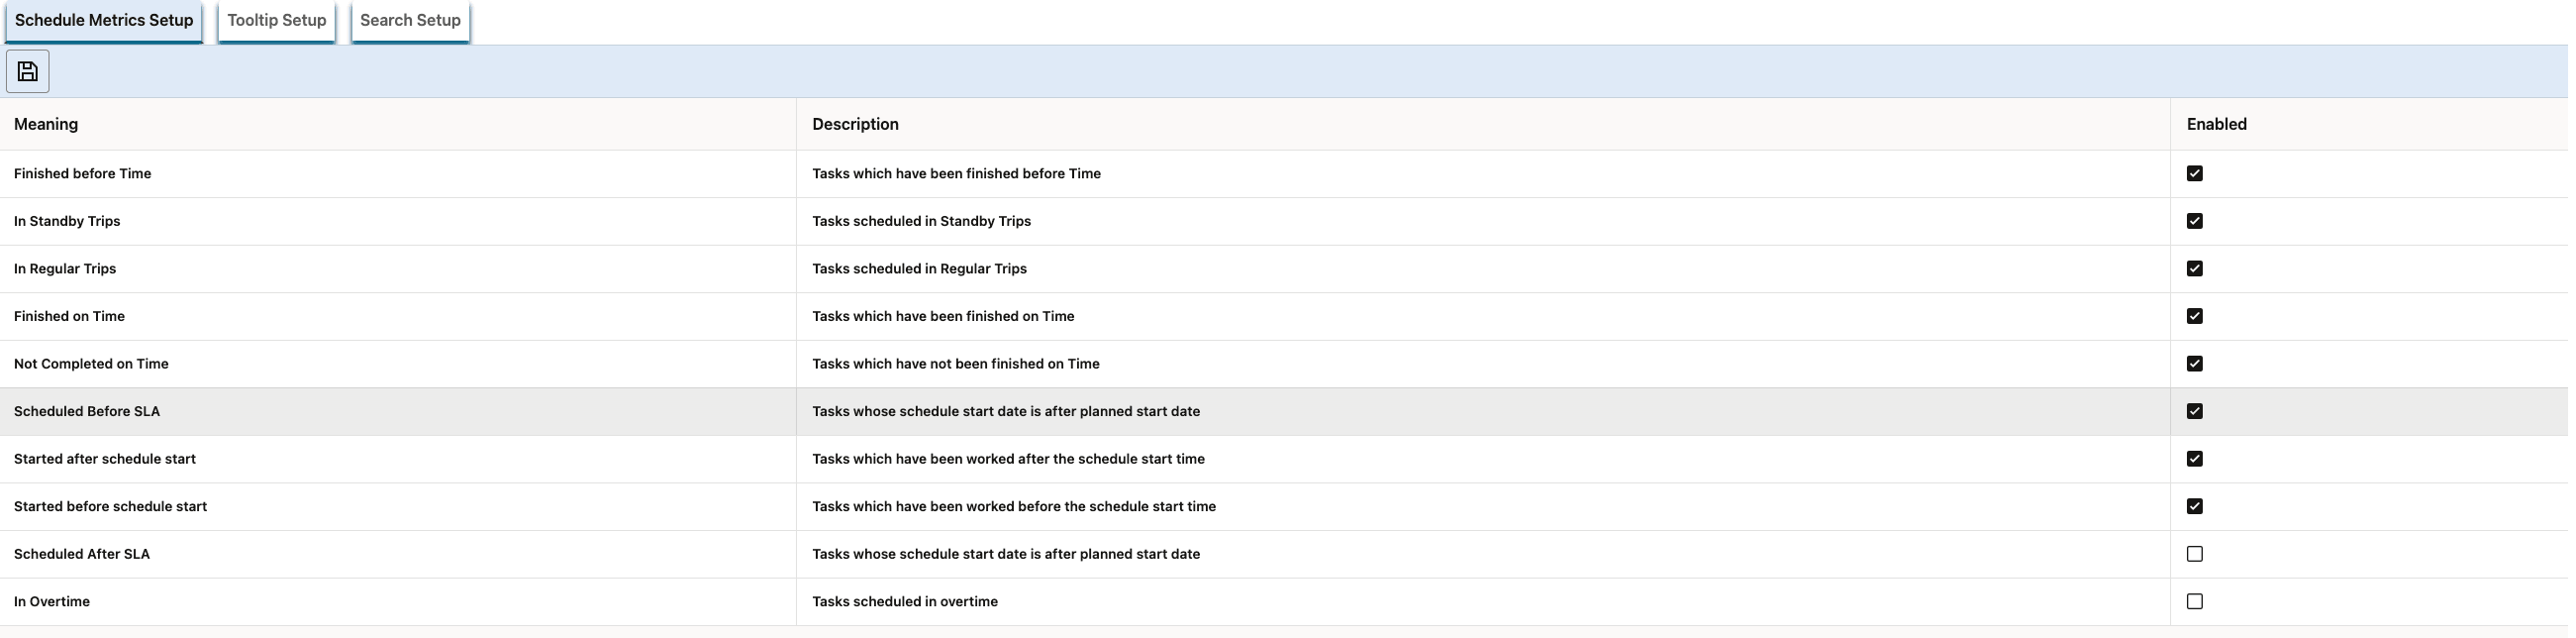The height and width of the screenshot is (638, 2576).
Task: Select the Schedule Metrics Setup tab
Action: [104, 21]
